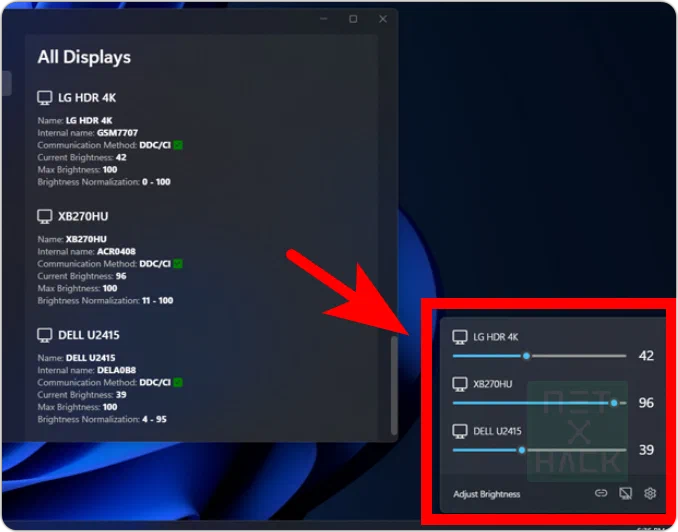
Task: Click the turn off displays icon
Action: click(625, 493)
